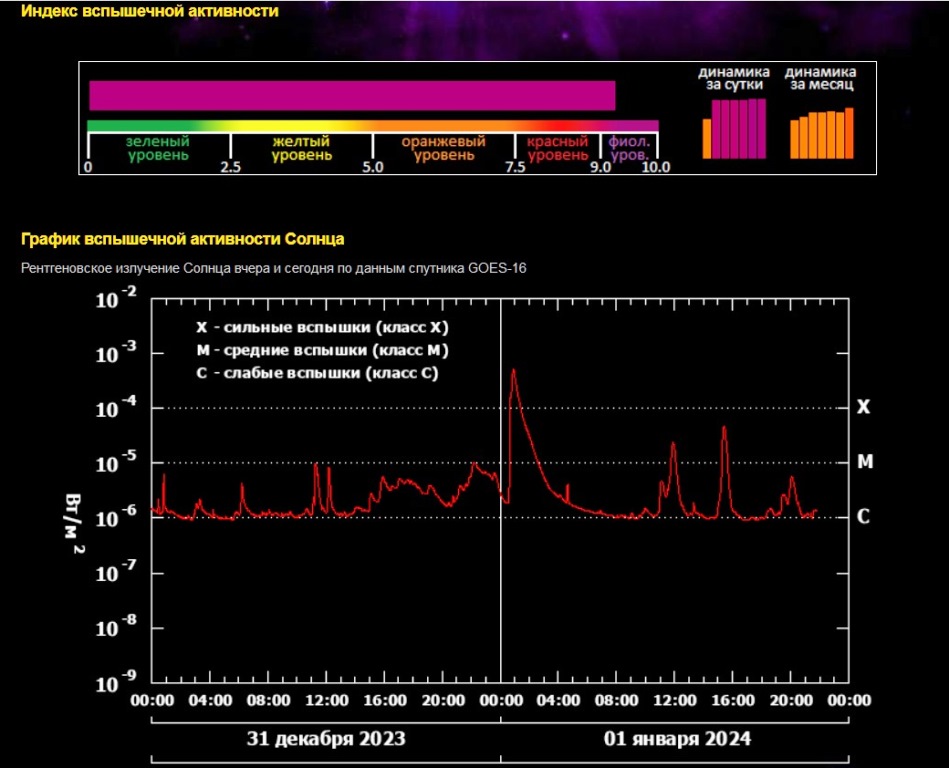Image resolution: width=949 pixels, height=768 pixels.
Task: Click 'фиол. уров.' scale label
Action: click(x=629, y=148)
